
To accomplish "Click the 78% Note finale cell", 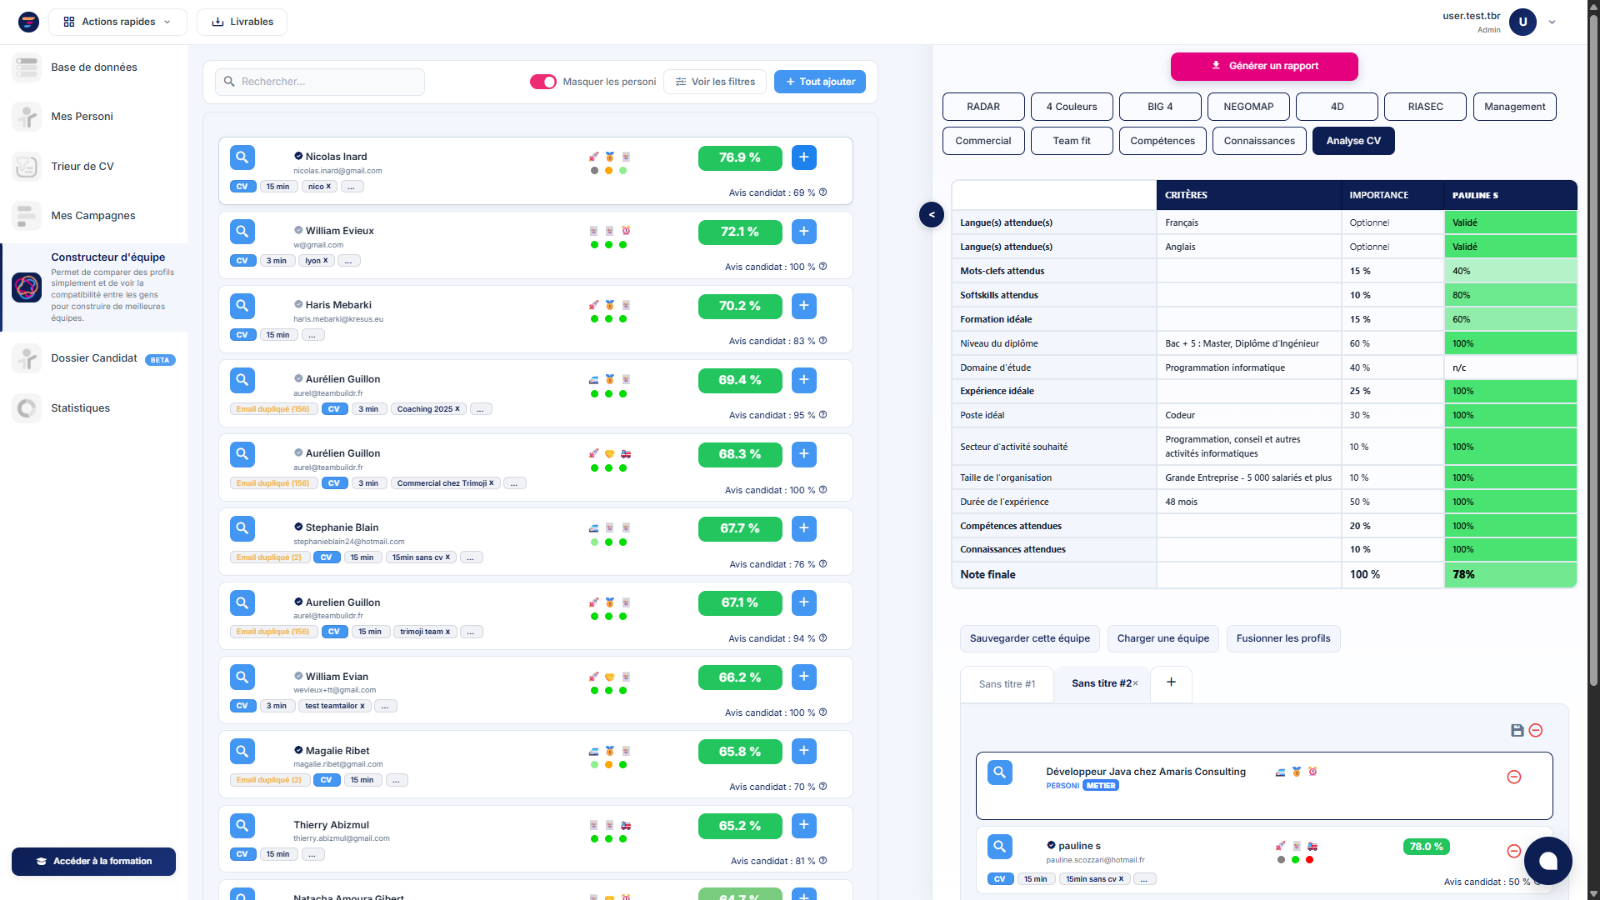I will click(x=1510, y=575).
